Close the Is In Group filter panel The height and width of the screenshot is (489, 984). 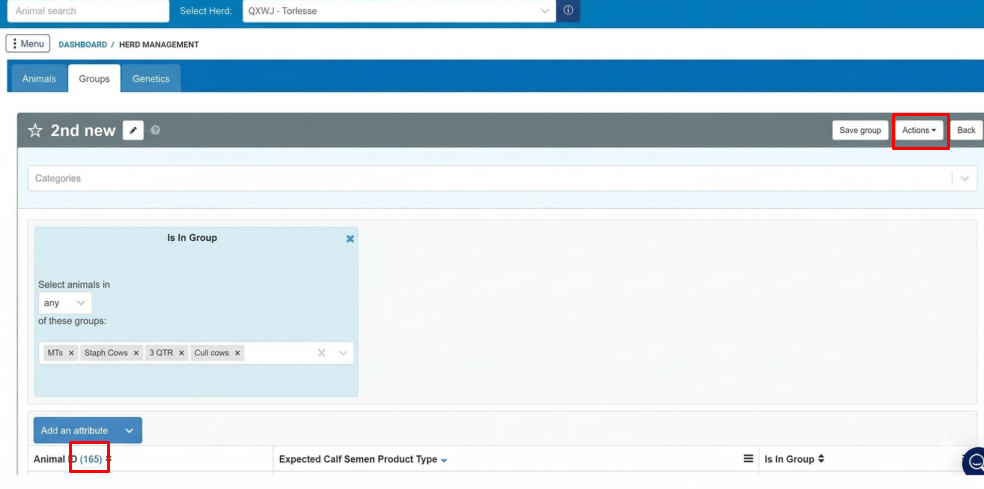tap(350, 239)
